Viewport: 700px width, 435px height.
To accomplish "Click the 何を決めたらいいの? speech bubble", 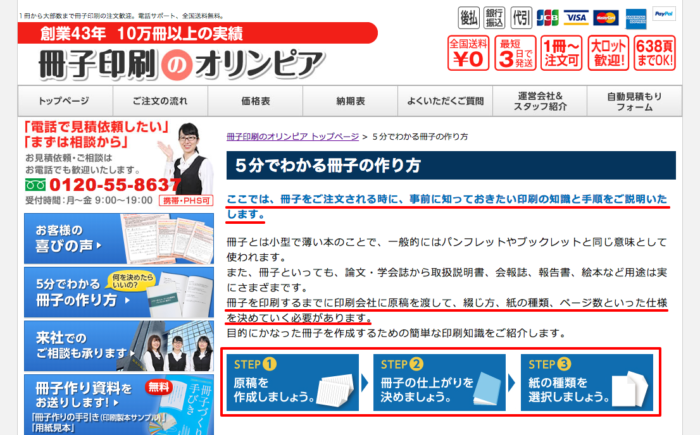I will point(132,281).
